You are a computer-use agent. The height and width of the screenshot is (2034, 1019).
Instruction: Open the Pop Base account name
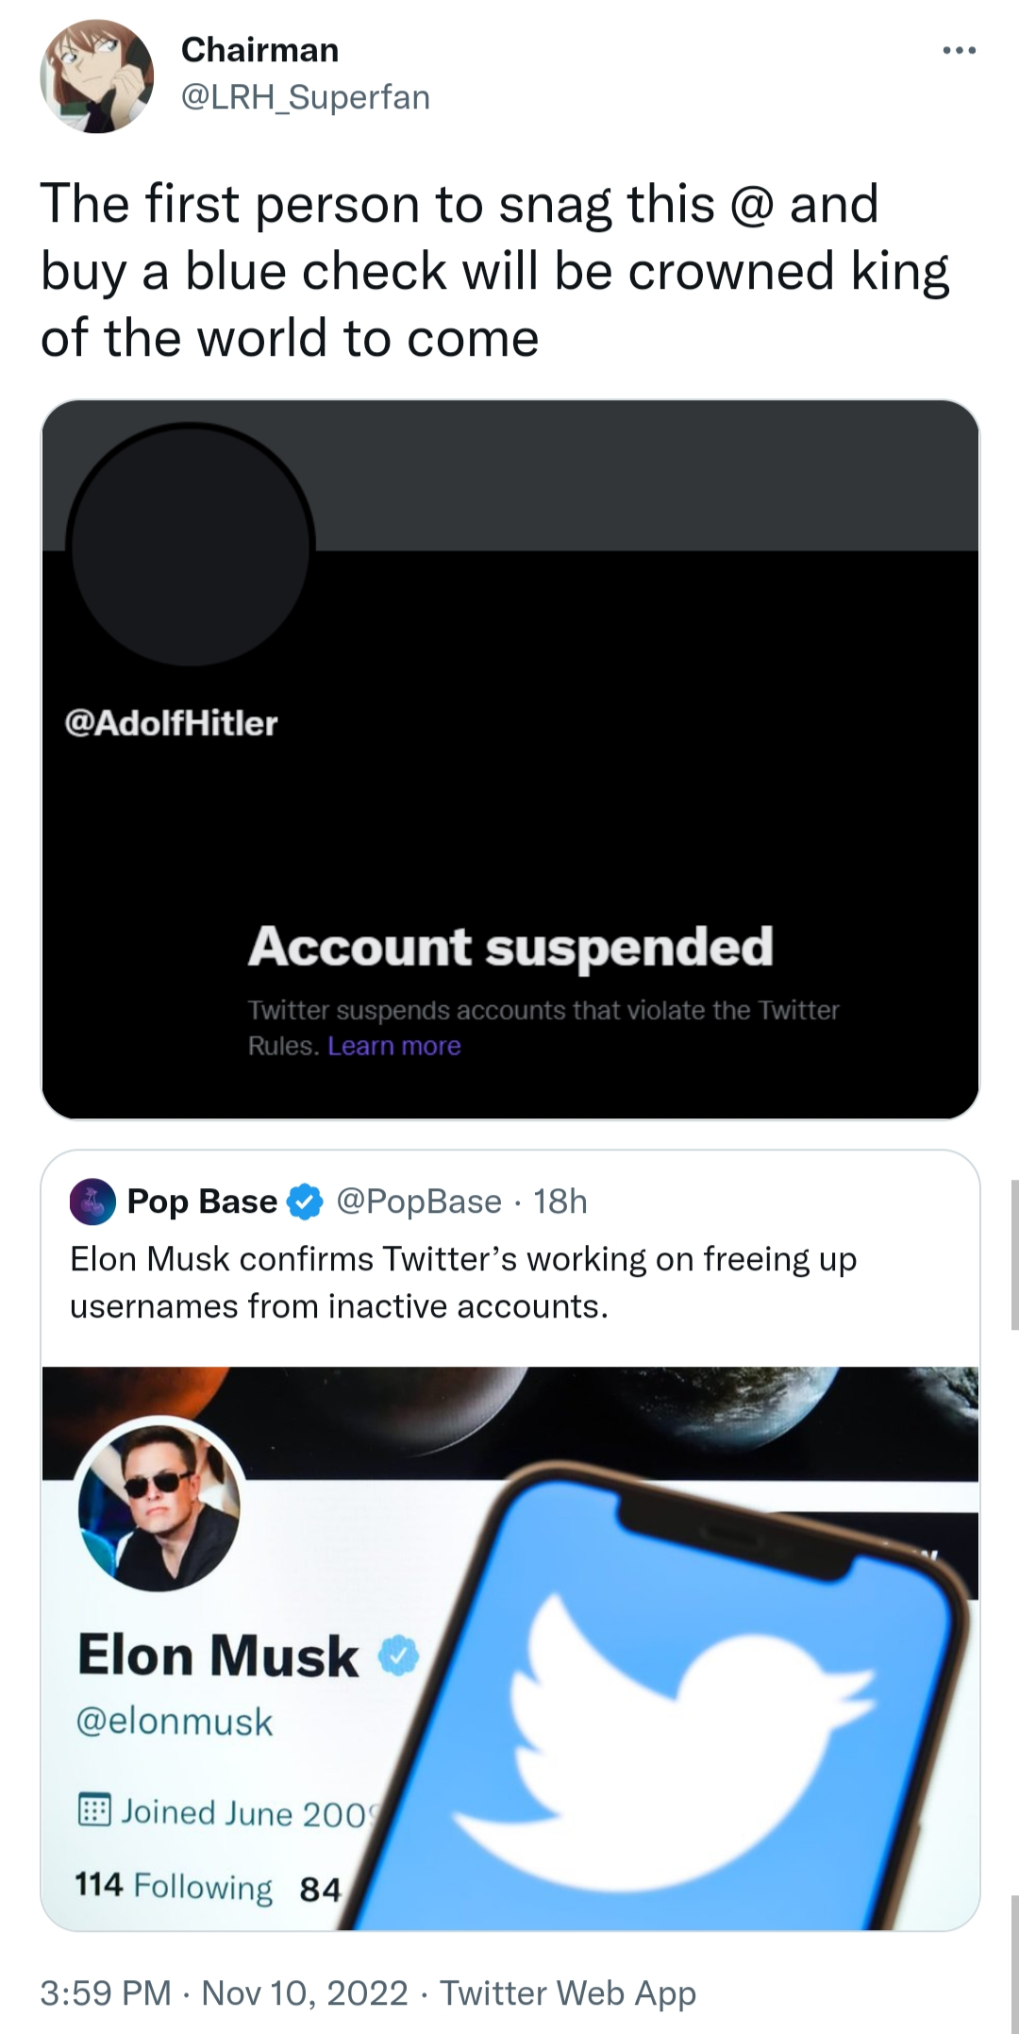tap(202, 1201)
